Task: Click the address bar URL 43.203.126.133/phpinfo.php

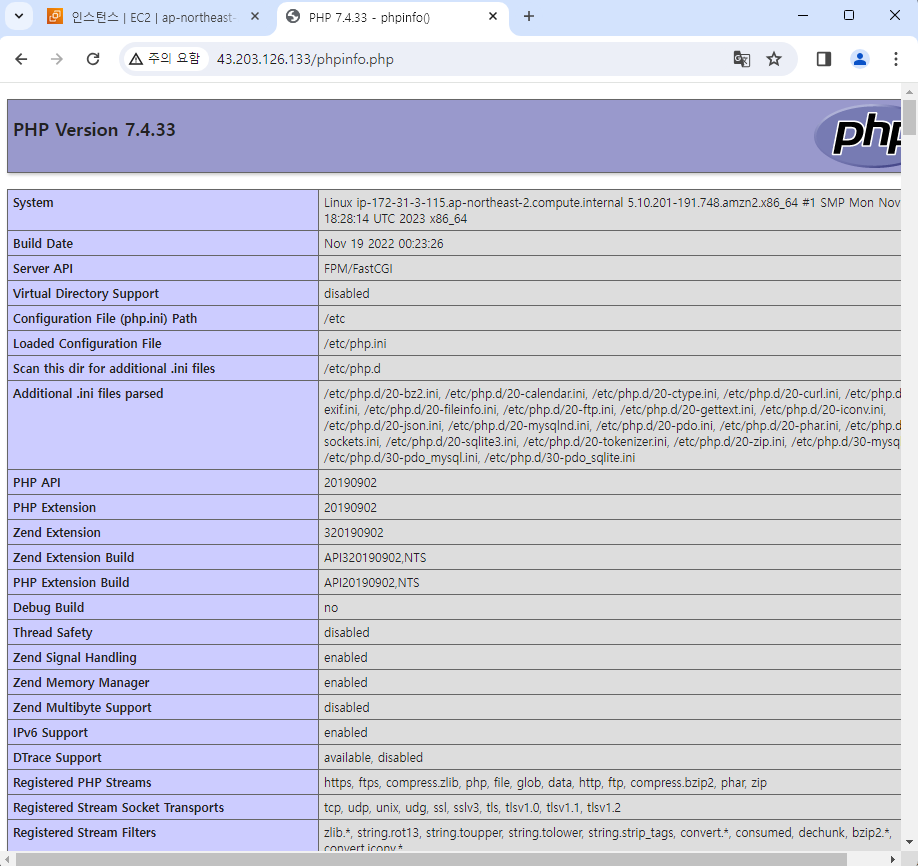Action: pos(305,59)
